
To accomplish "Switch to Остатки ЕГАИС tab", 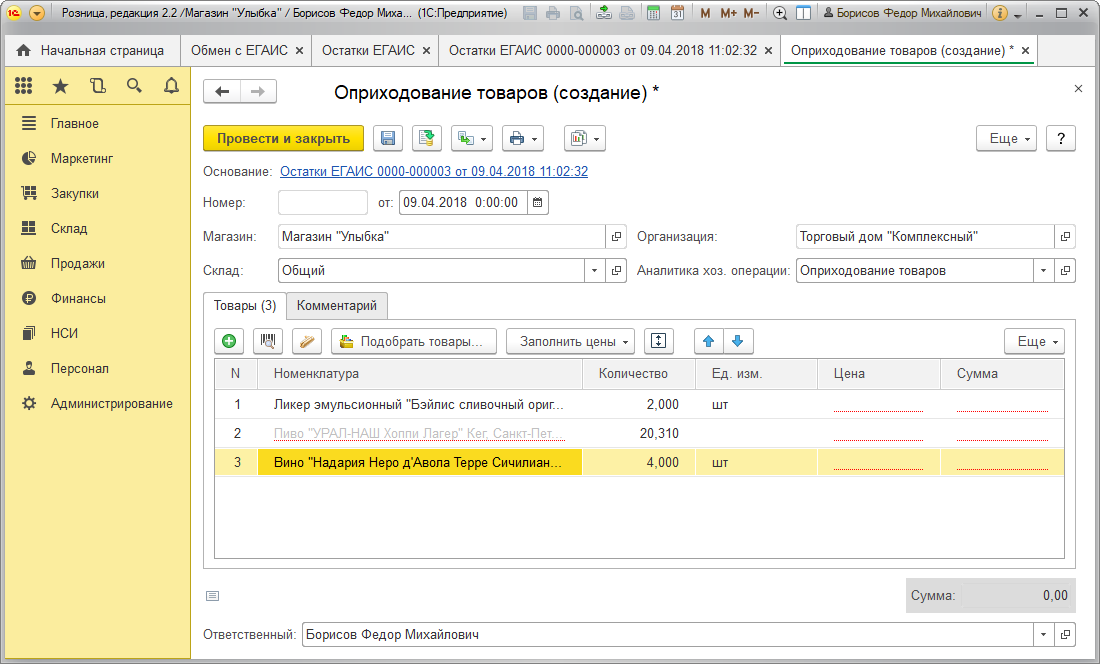I will [368, 50].
